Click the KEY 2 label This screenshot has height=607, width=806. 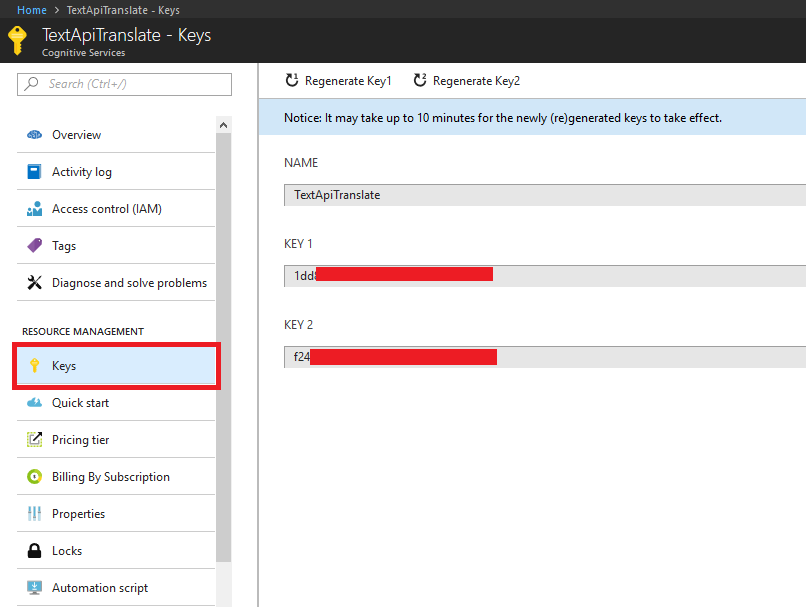tap(298, 325)
